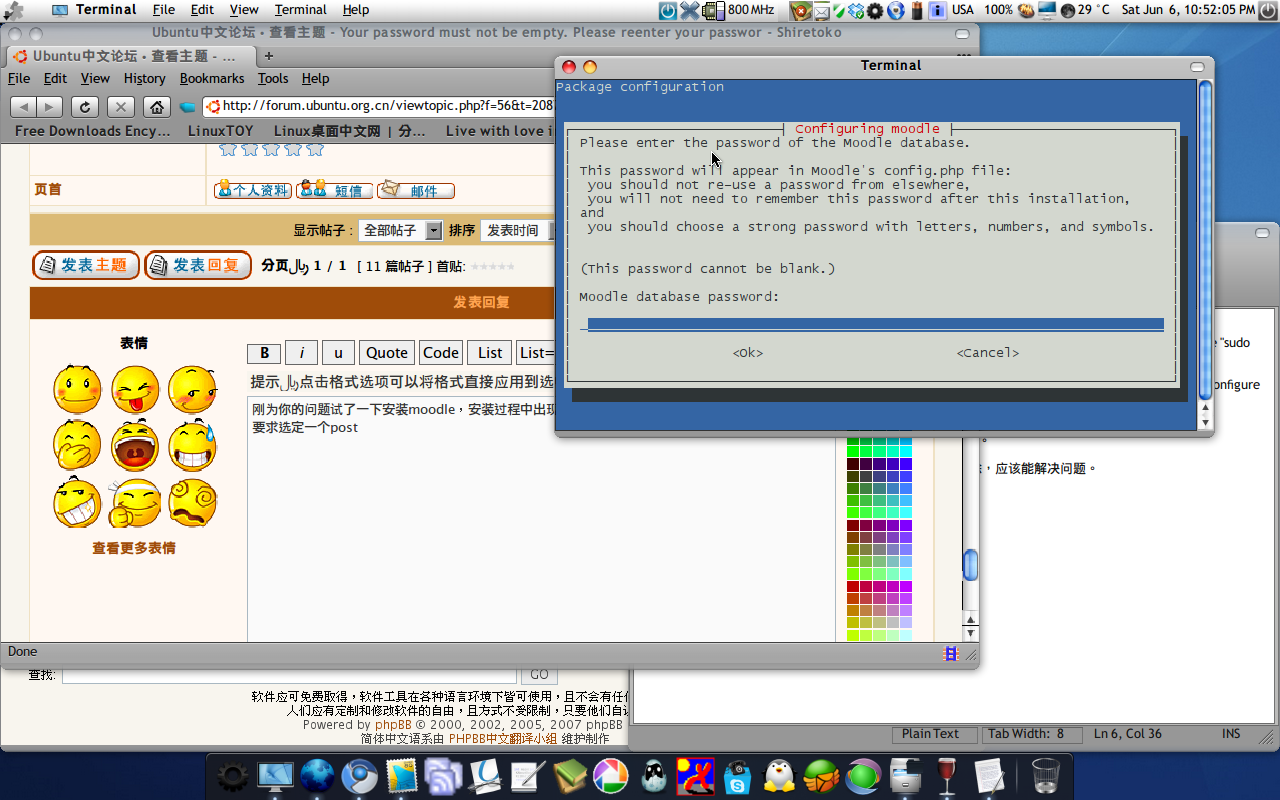
Task: Open 个人资料 profile button
Action: pyautogui.click(x=253, y=190)
